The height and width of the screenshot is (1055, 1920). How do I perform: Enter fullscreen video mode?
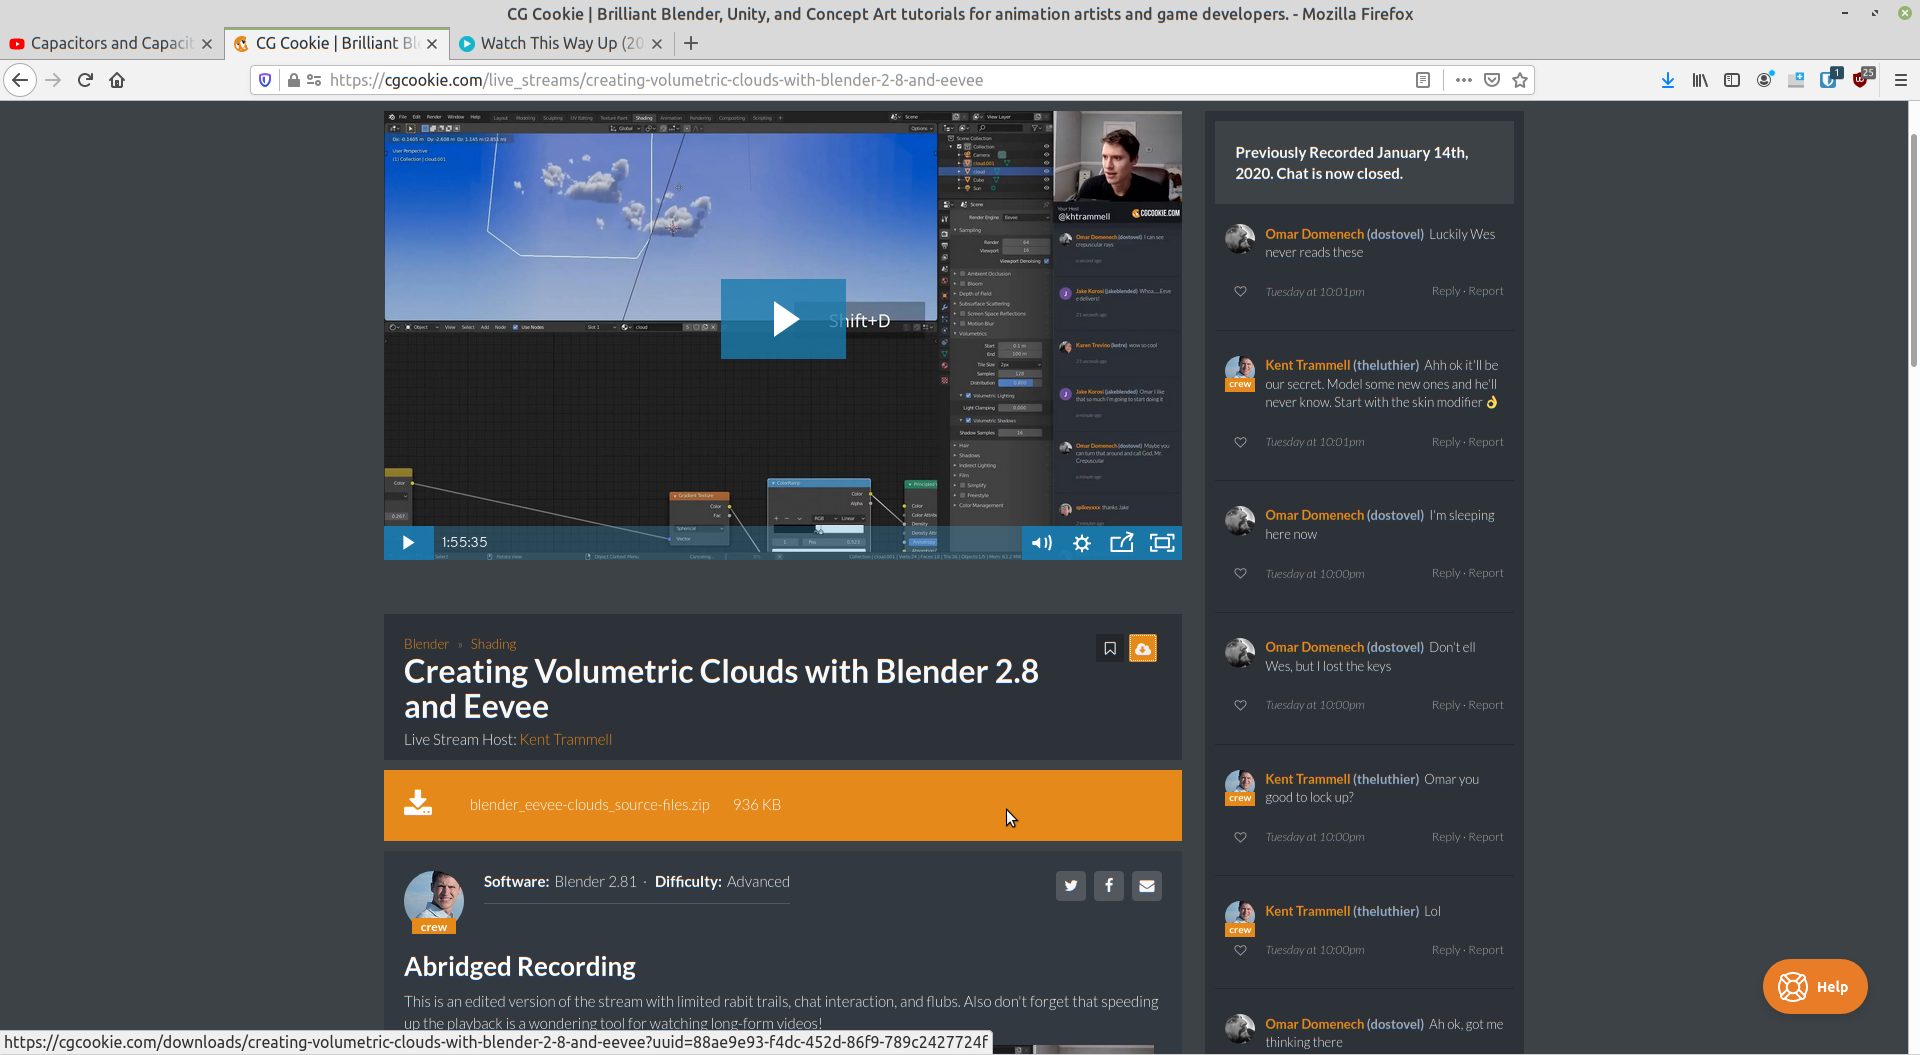pyautogui.click(x=1162, y=543)
